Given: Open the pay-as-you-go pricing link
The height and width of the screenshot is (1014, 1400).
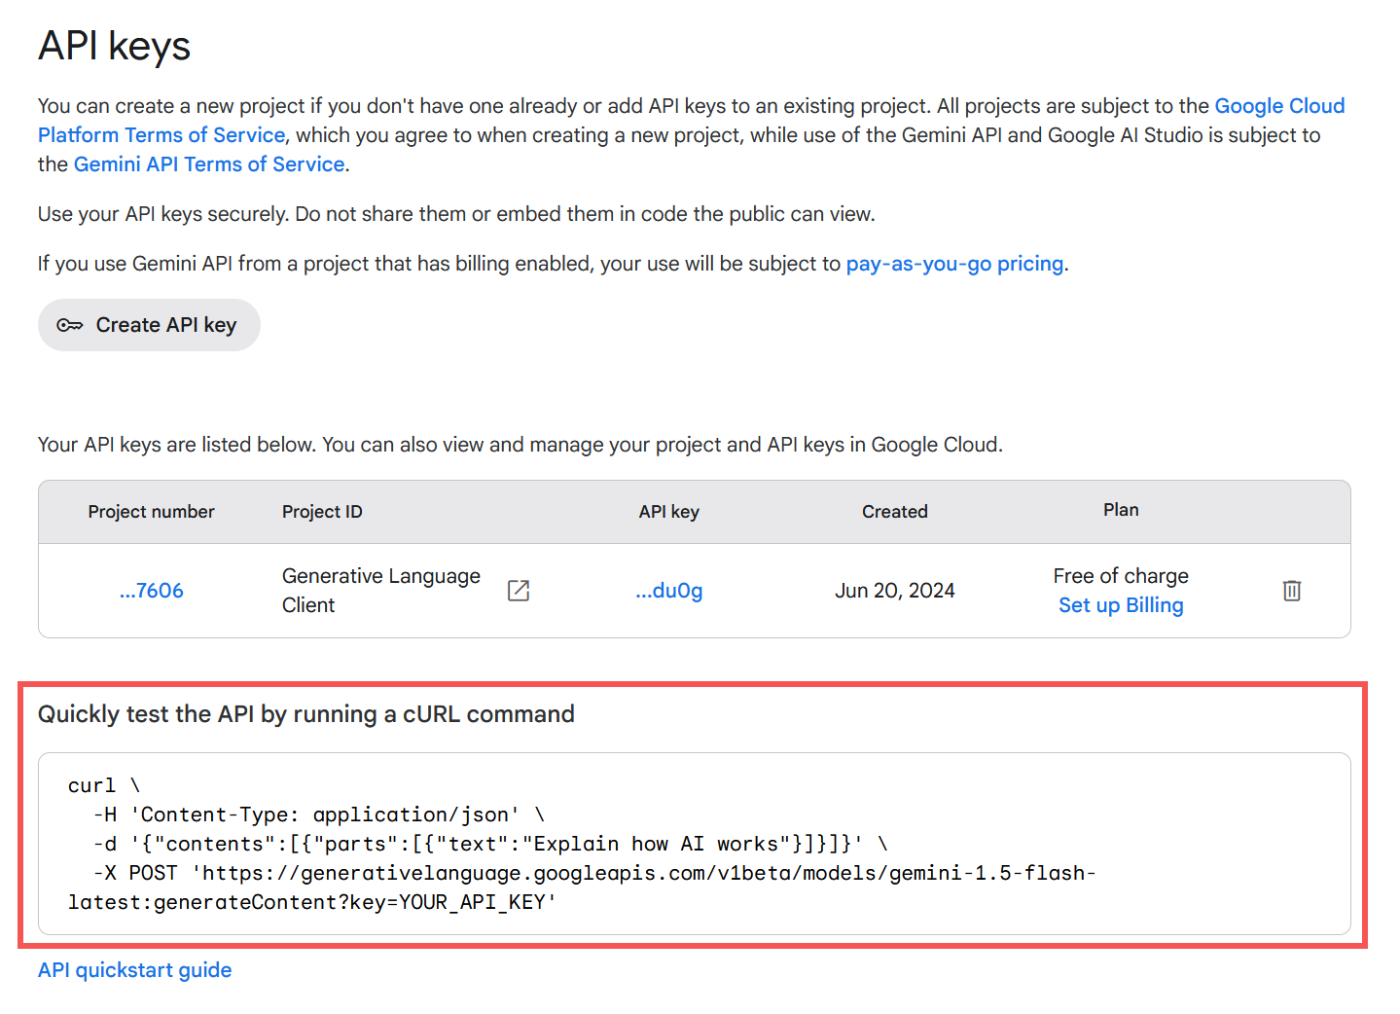Looking at the screenshot, I should pos(954,264).
